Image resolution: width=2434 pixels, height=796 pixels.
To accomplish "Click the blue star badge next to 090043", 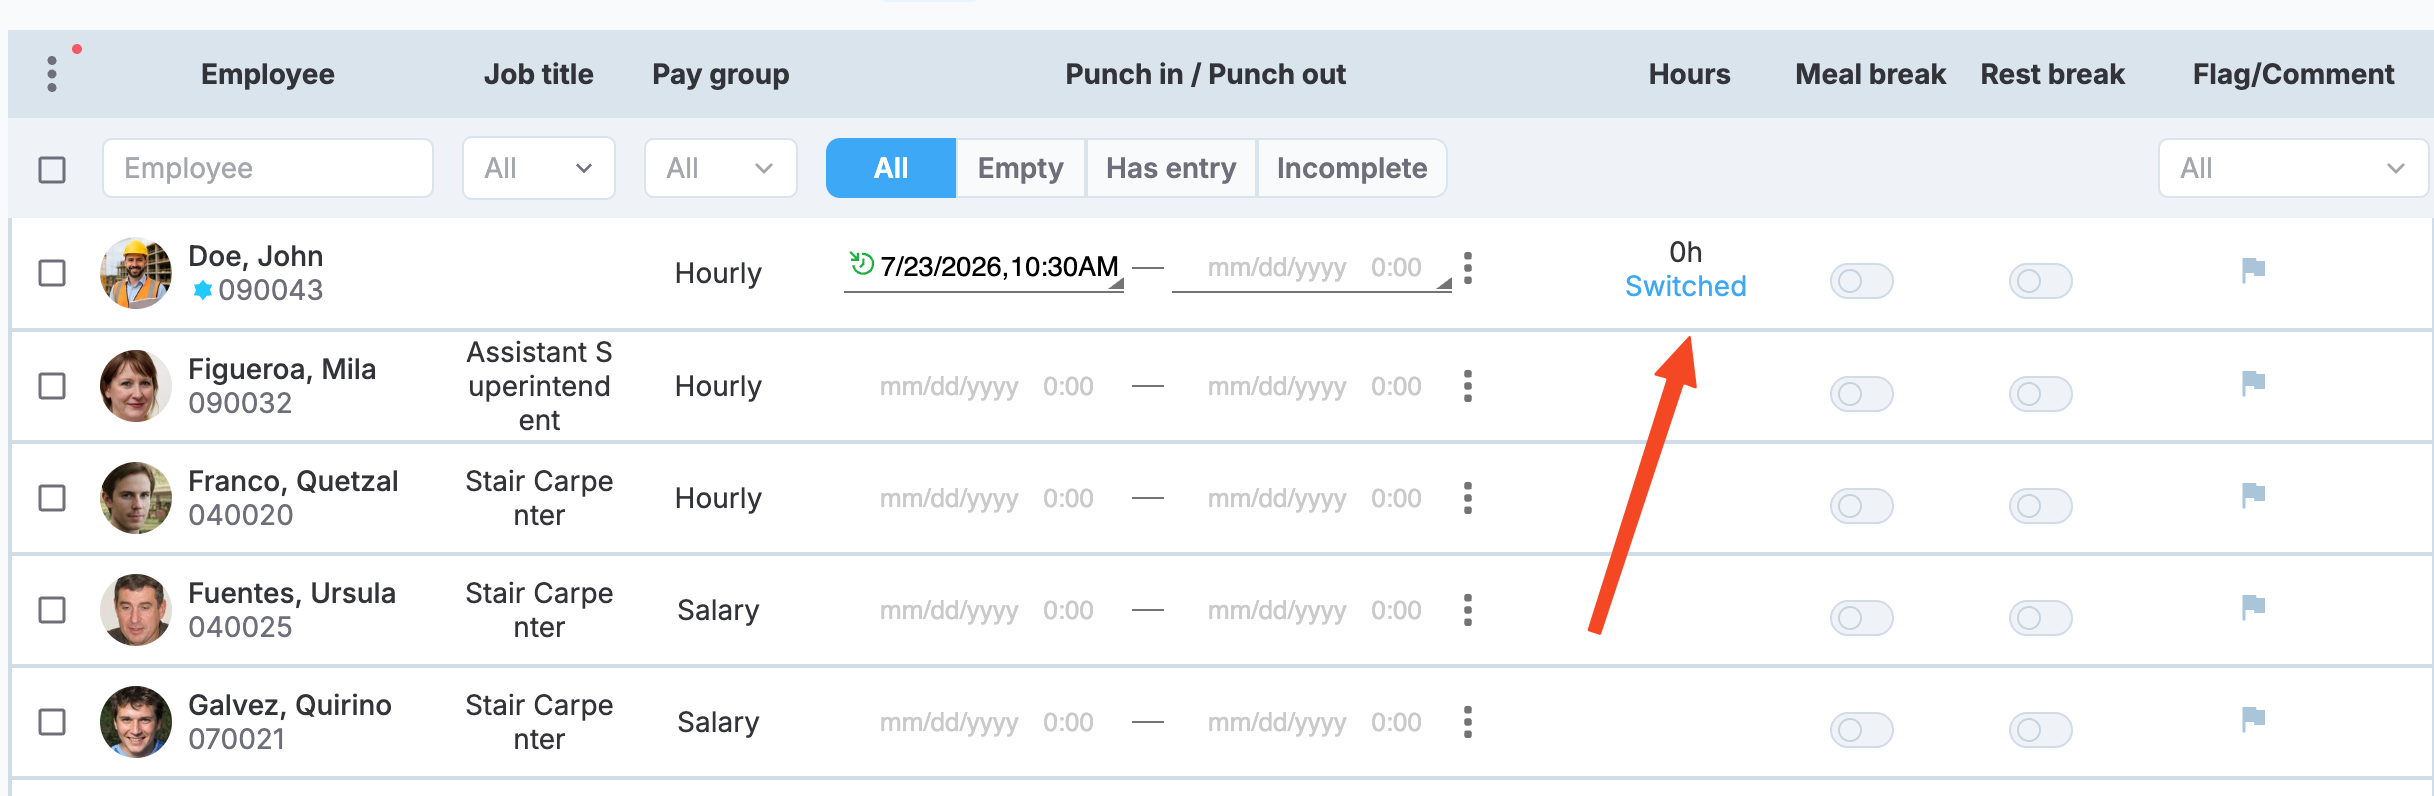I will click(202, 290).
